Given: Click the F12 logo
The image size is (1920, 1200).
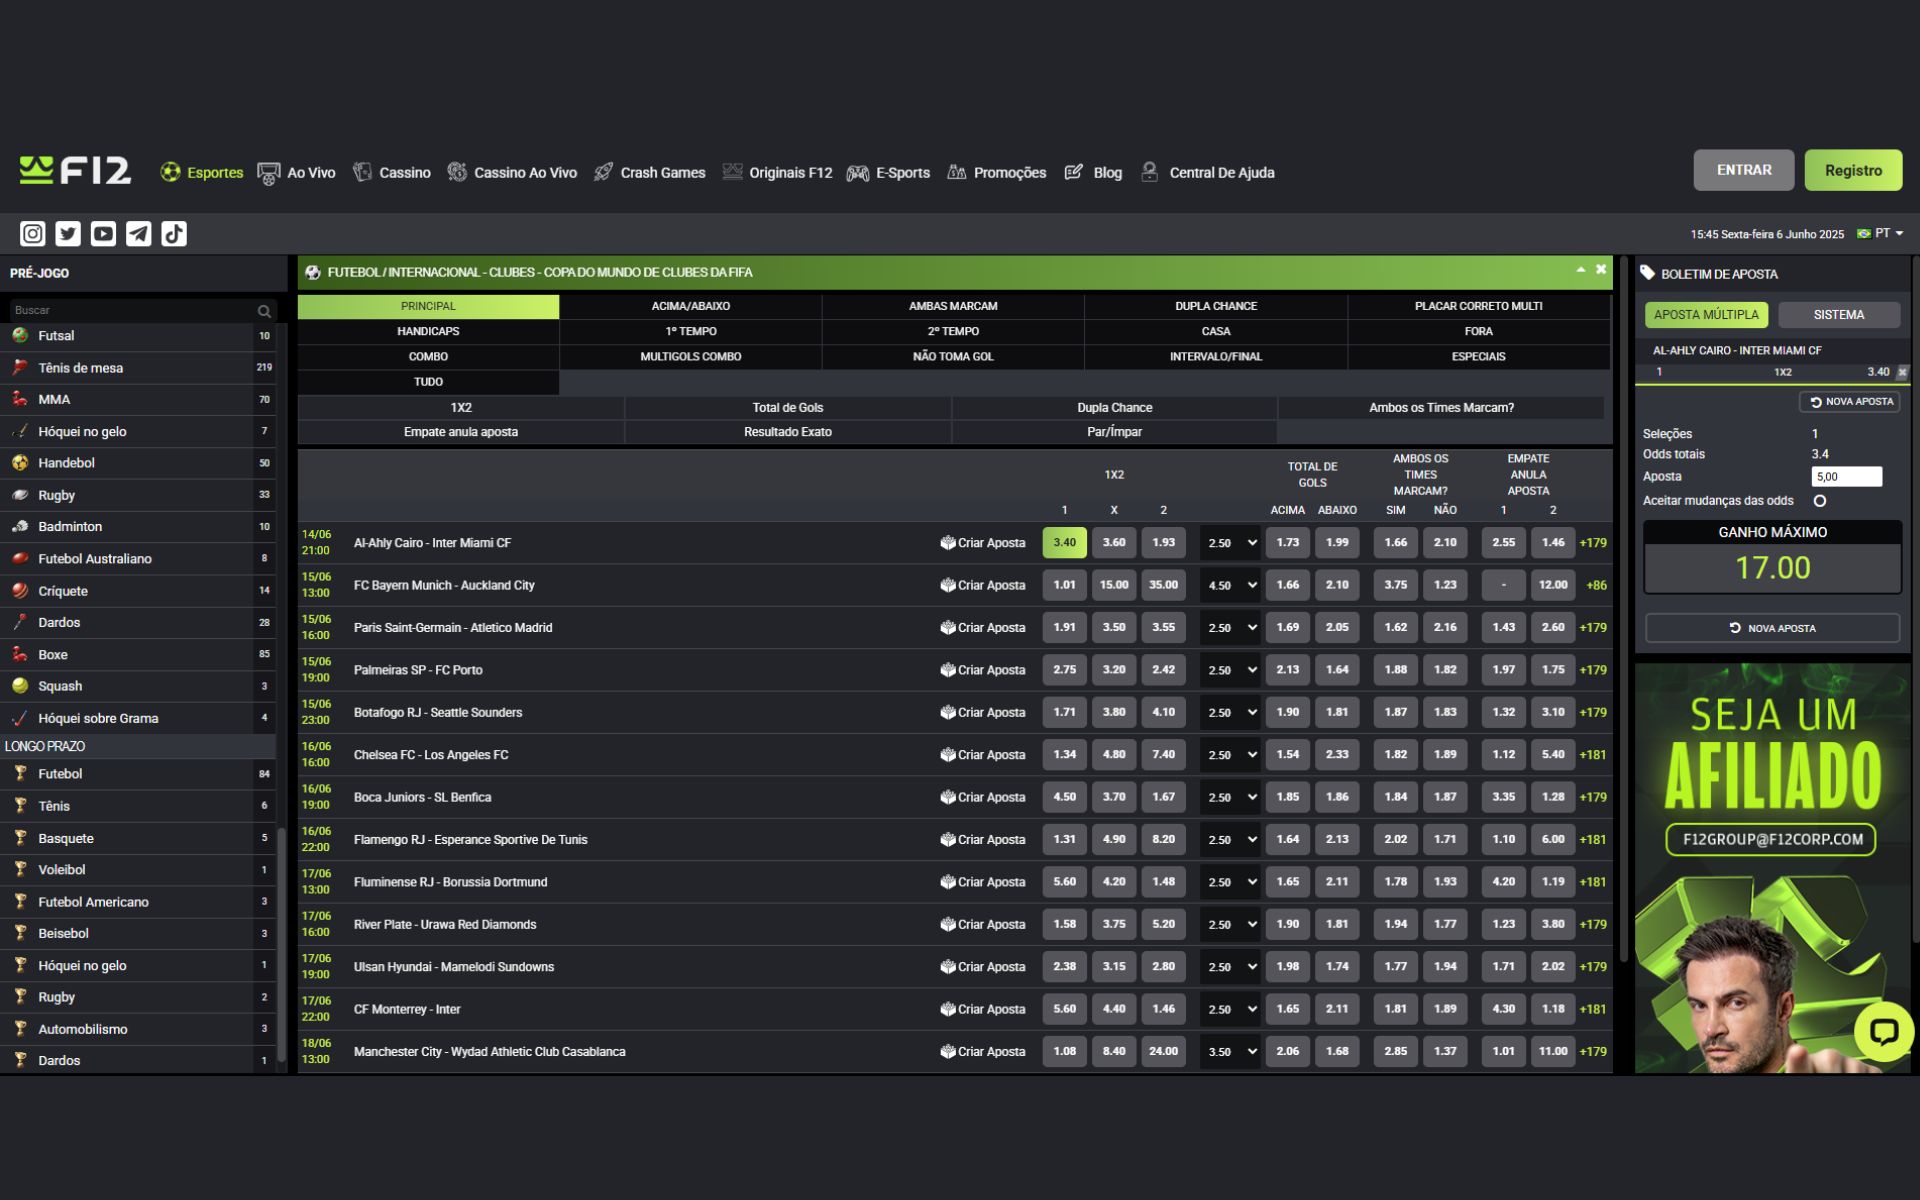Looking at the screenshot, I should coord(73,170).
